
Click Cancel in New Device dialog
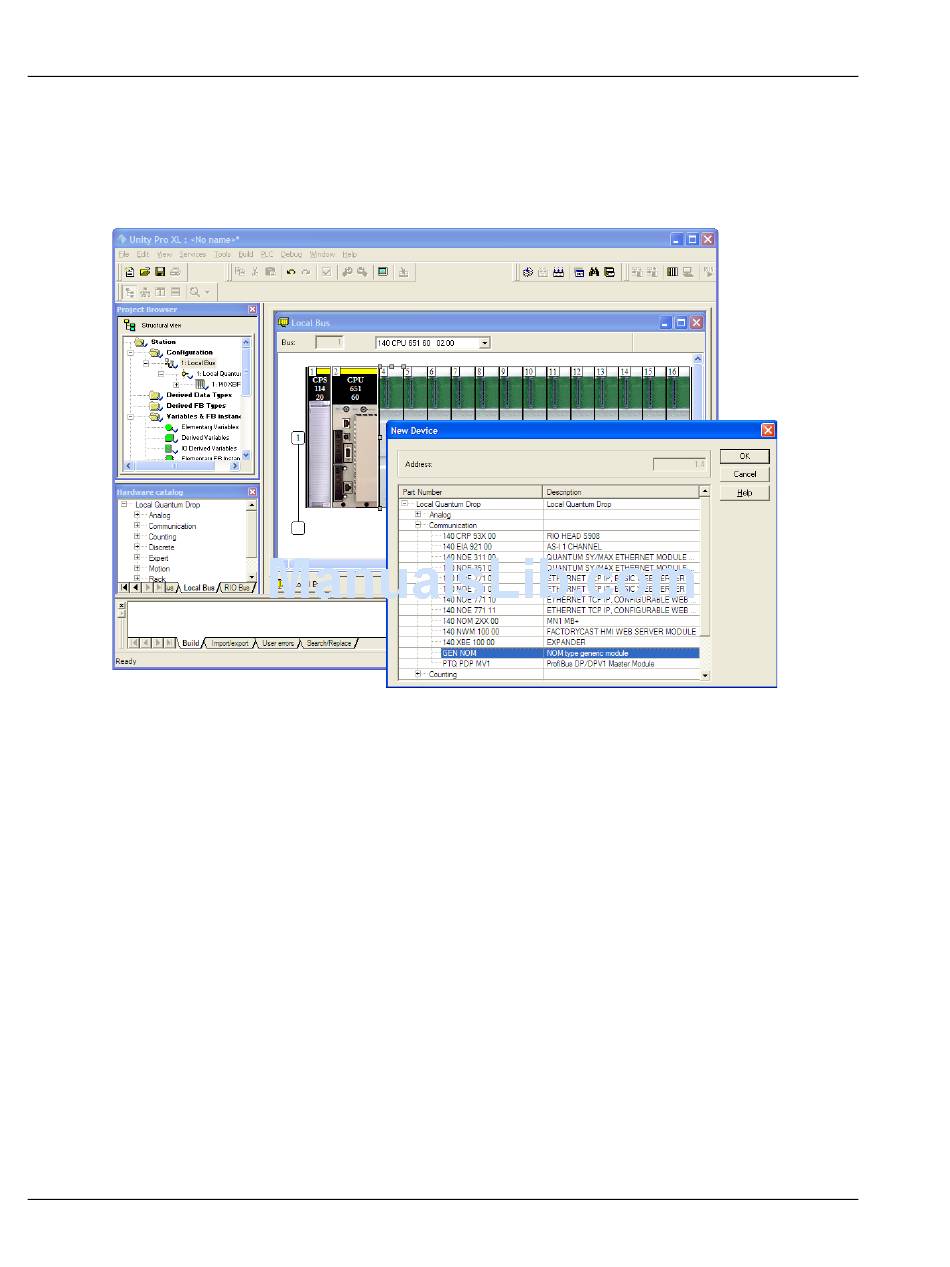coord(745,474)
